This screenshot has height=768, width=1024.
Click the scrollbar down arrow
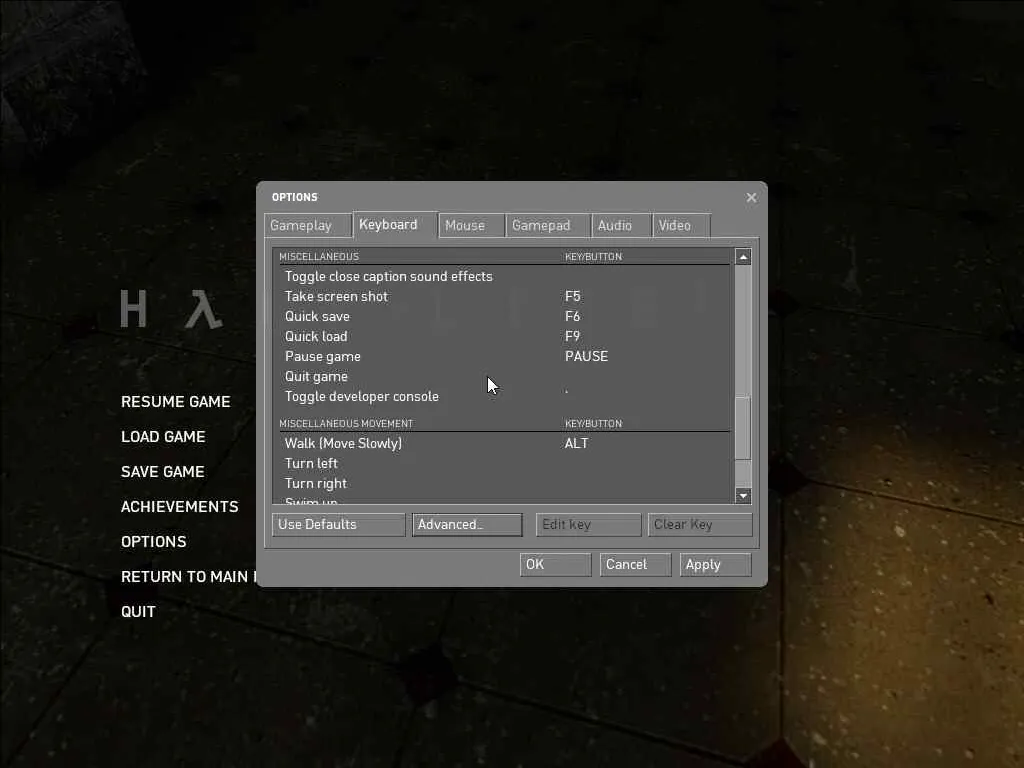743,496
